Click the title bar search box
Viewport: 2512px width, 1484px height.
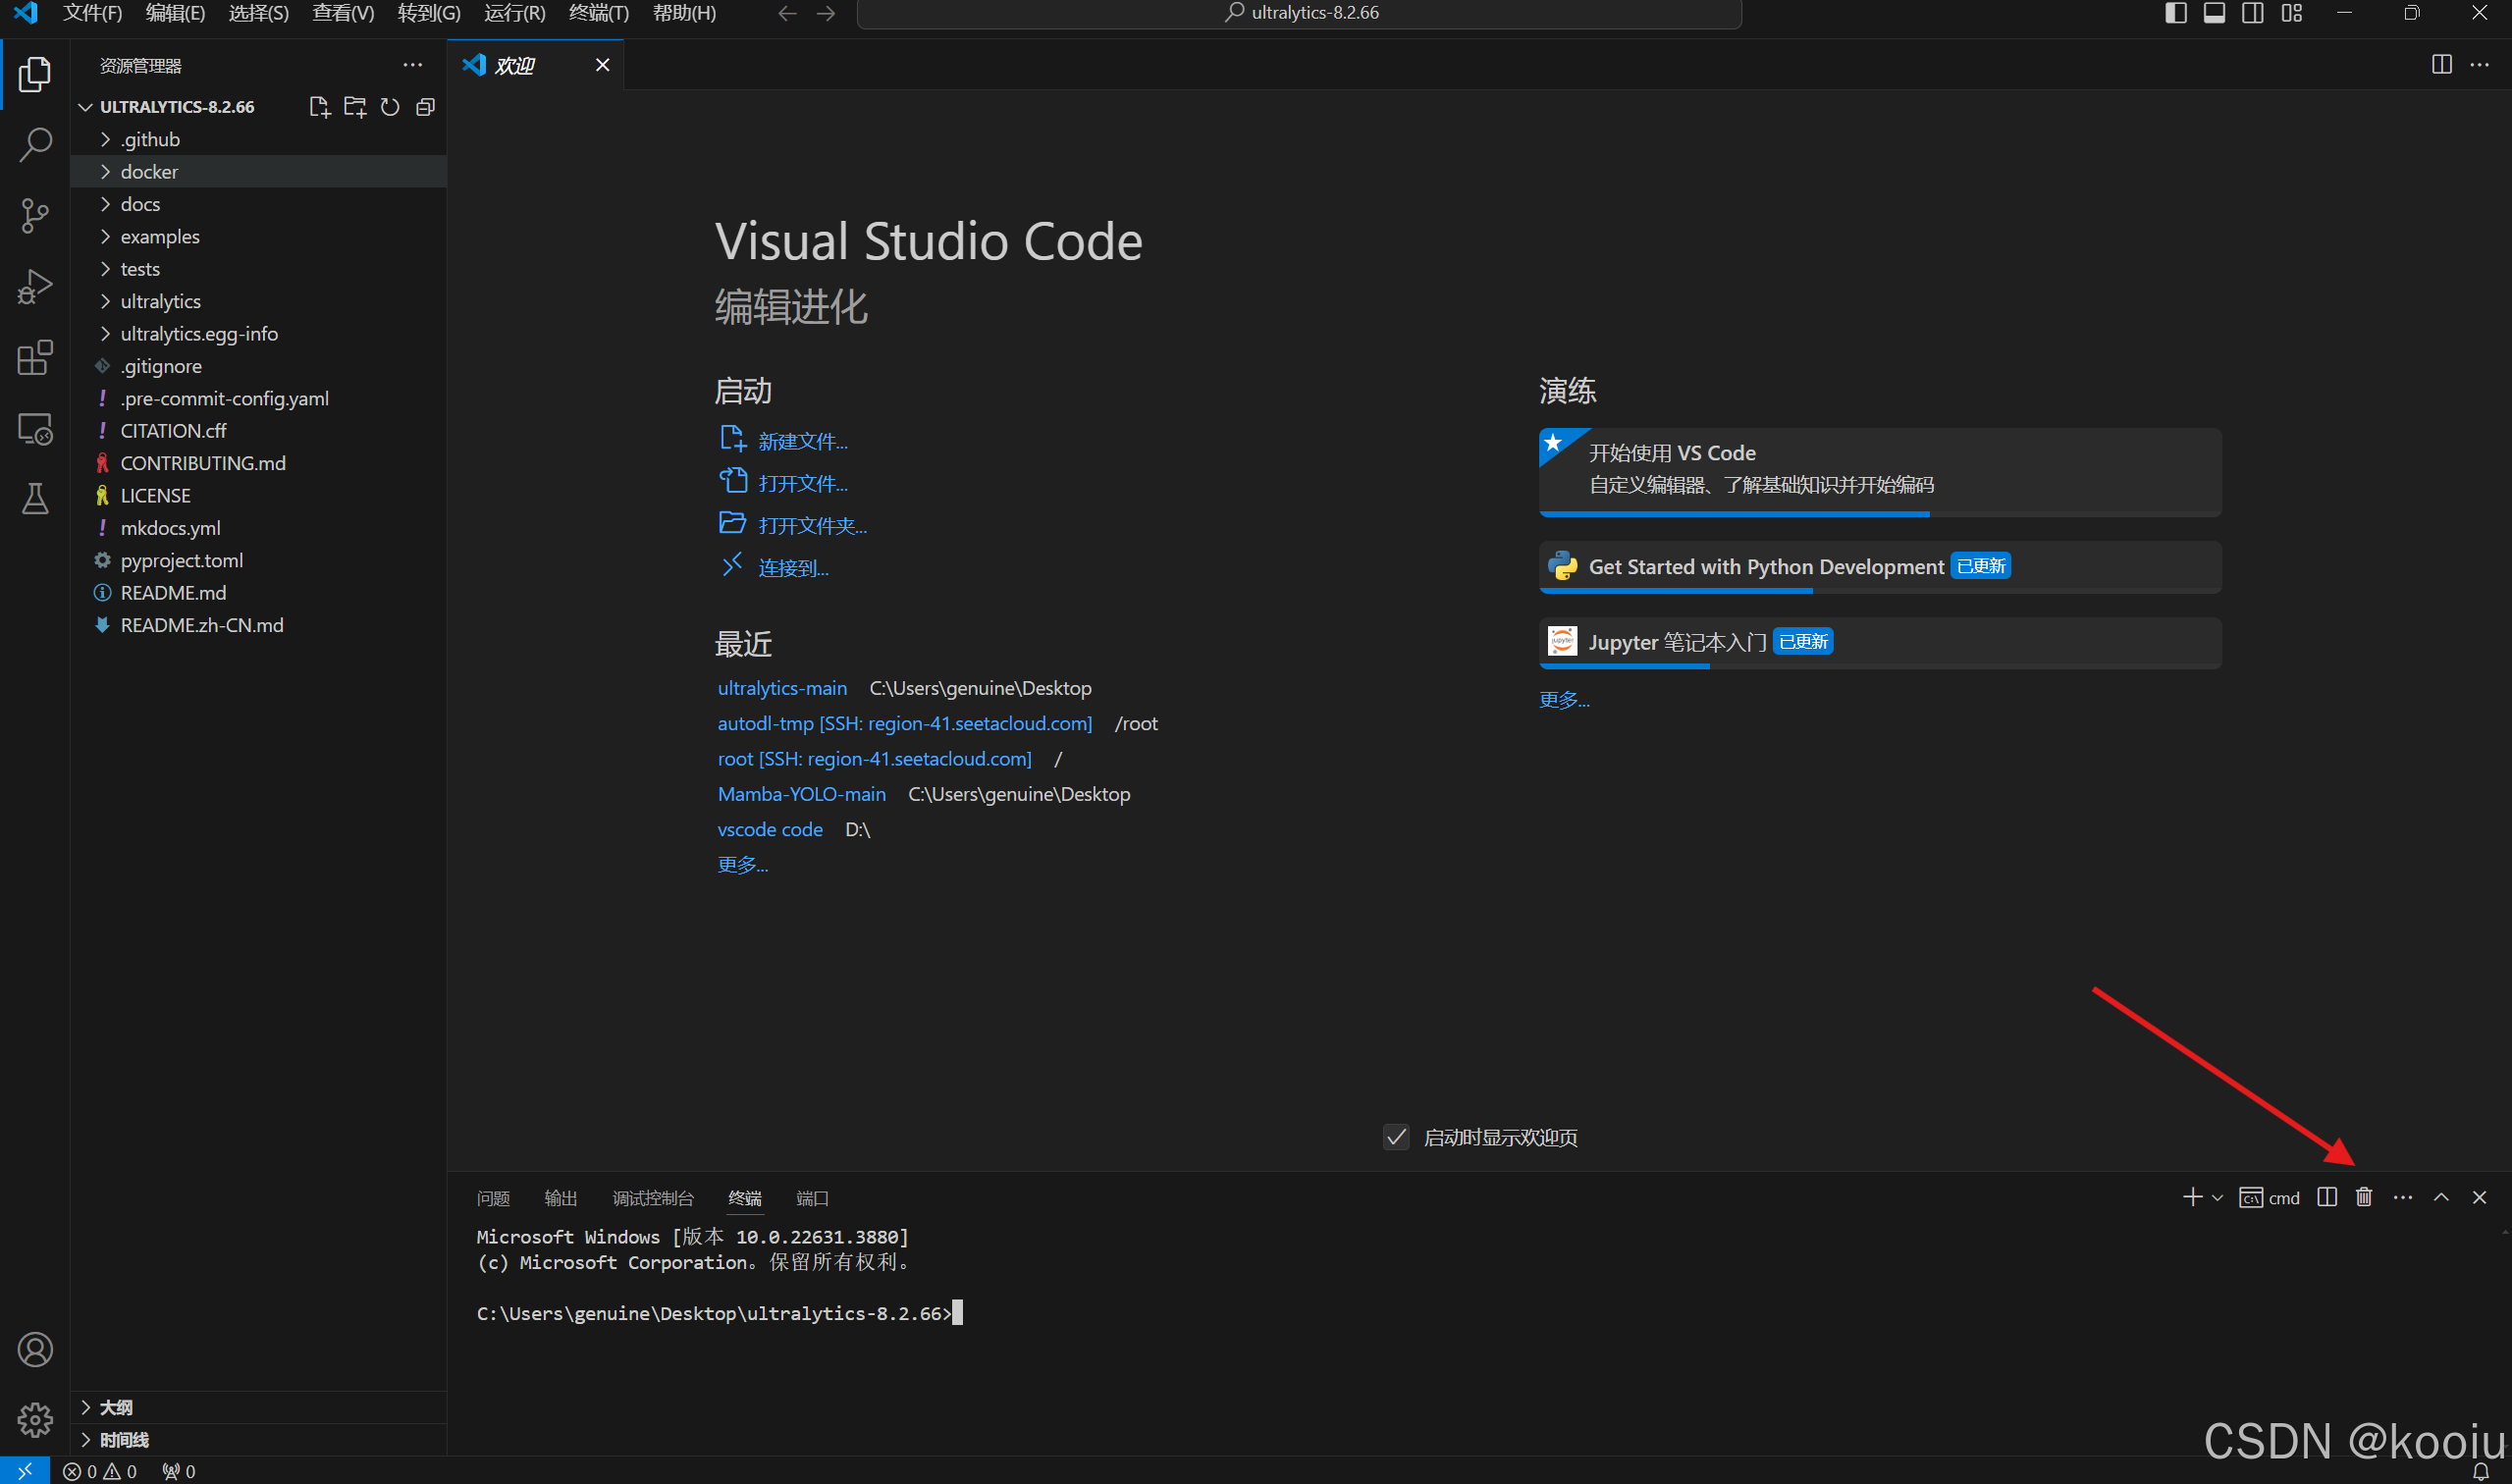tap(1300, 13)
